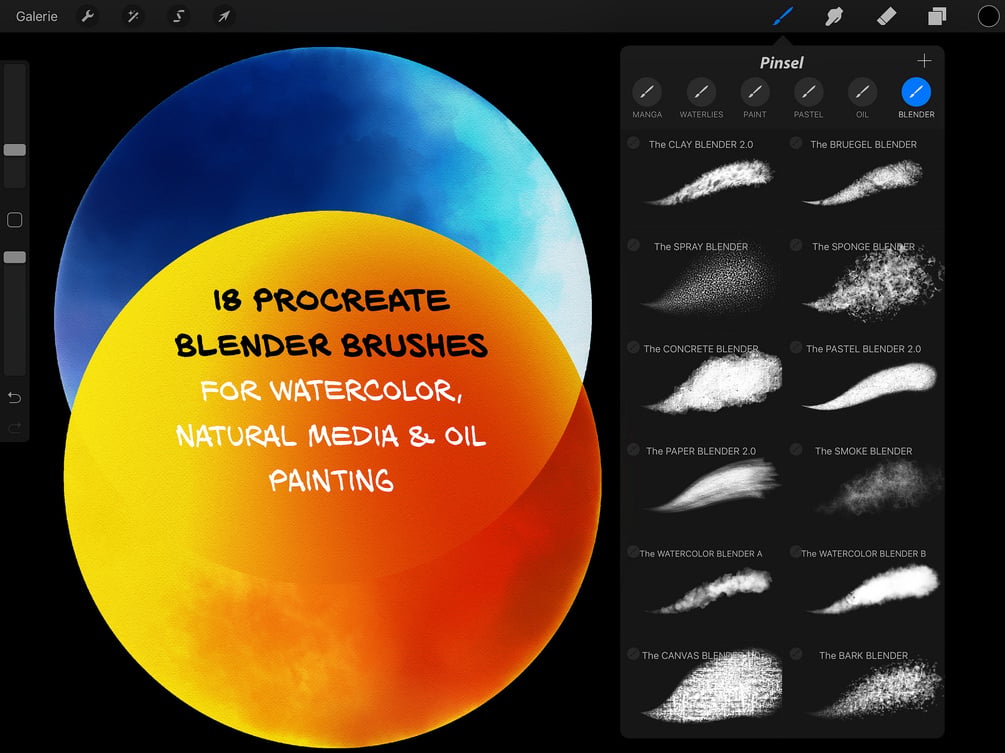Select the Paint brush tool
This screenshot has width=1005, height=753.
point(783,16)
